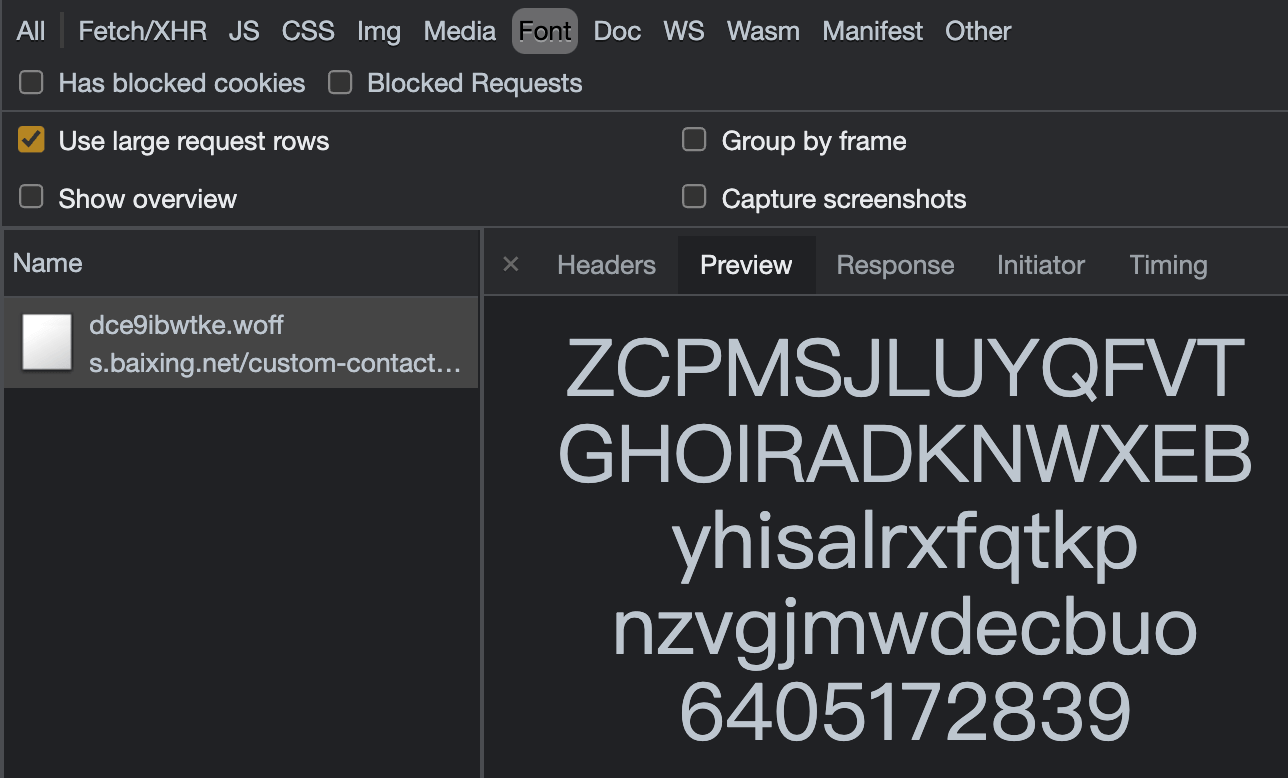Filter requests by Manifest type
The image size is (1288, 778).
873,31
